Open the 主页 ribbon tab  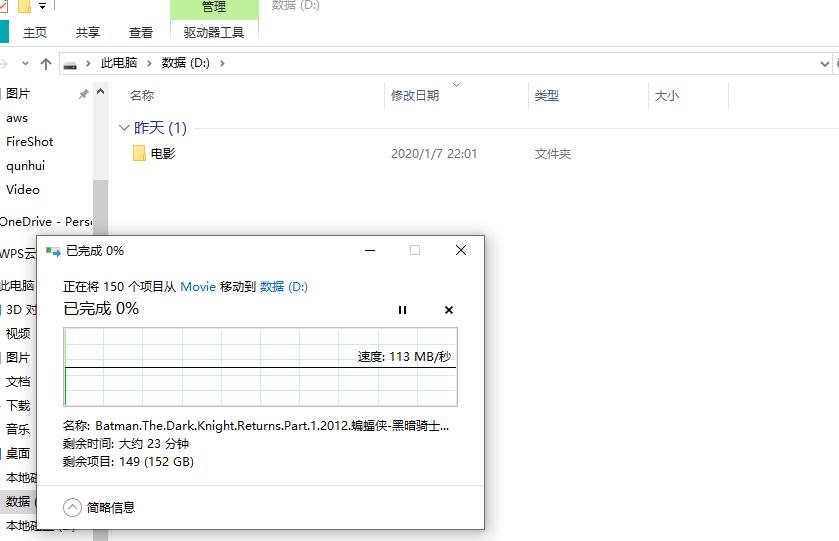click(35, 33)
